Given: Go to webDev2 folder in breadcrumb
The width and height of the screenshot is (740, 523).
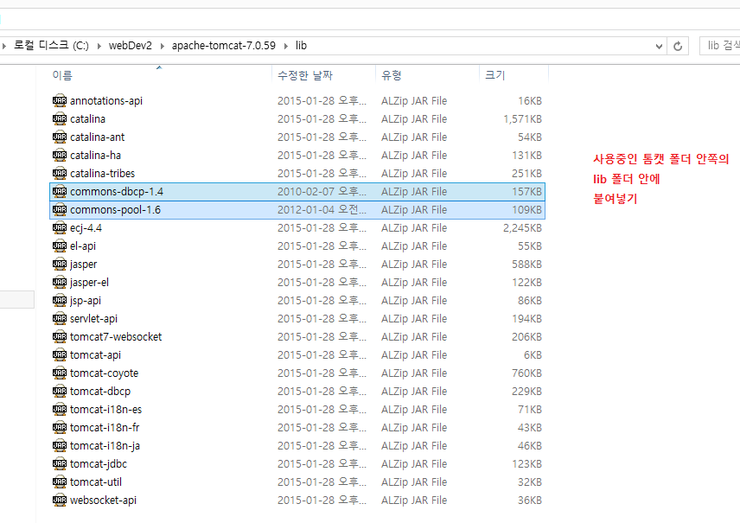Looking at the screenshot, I should (132, 46).
